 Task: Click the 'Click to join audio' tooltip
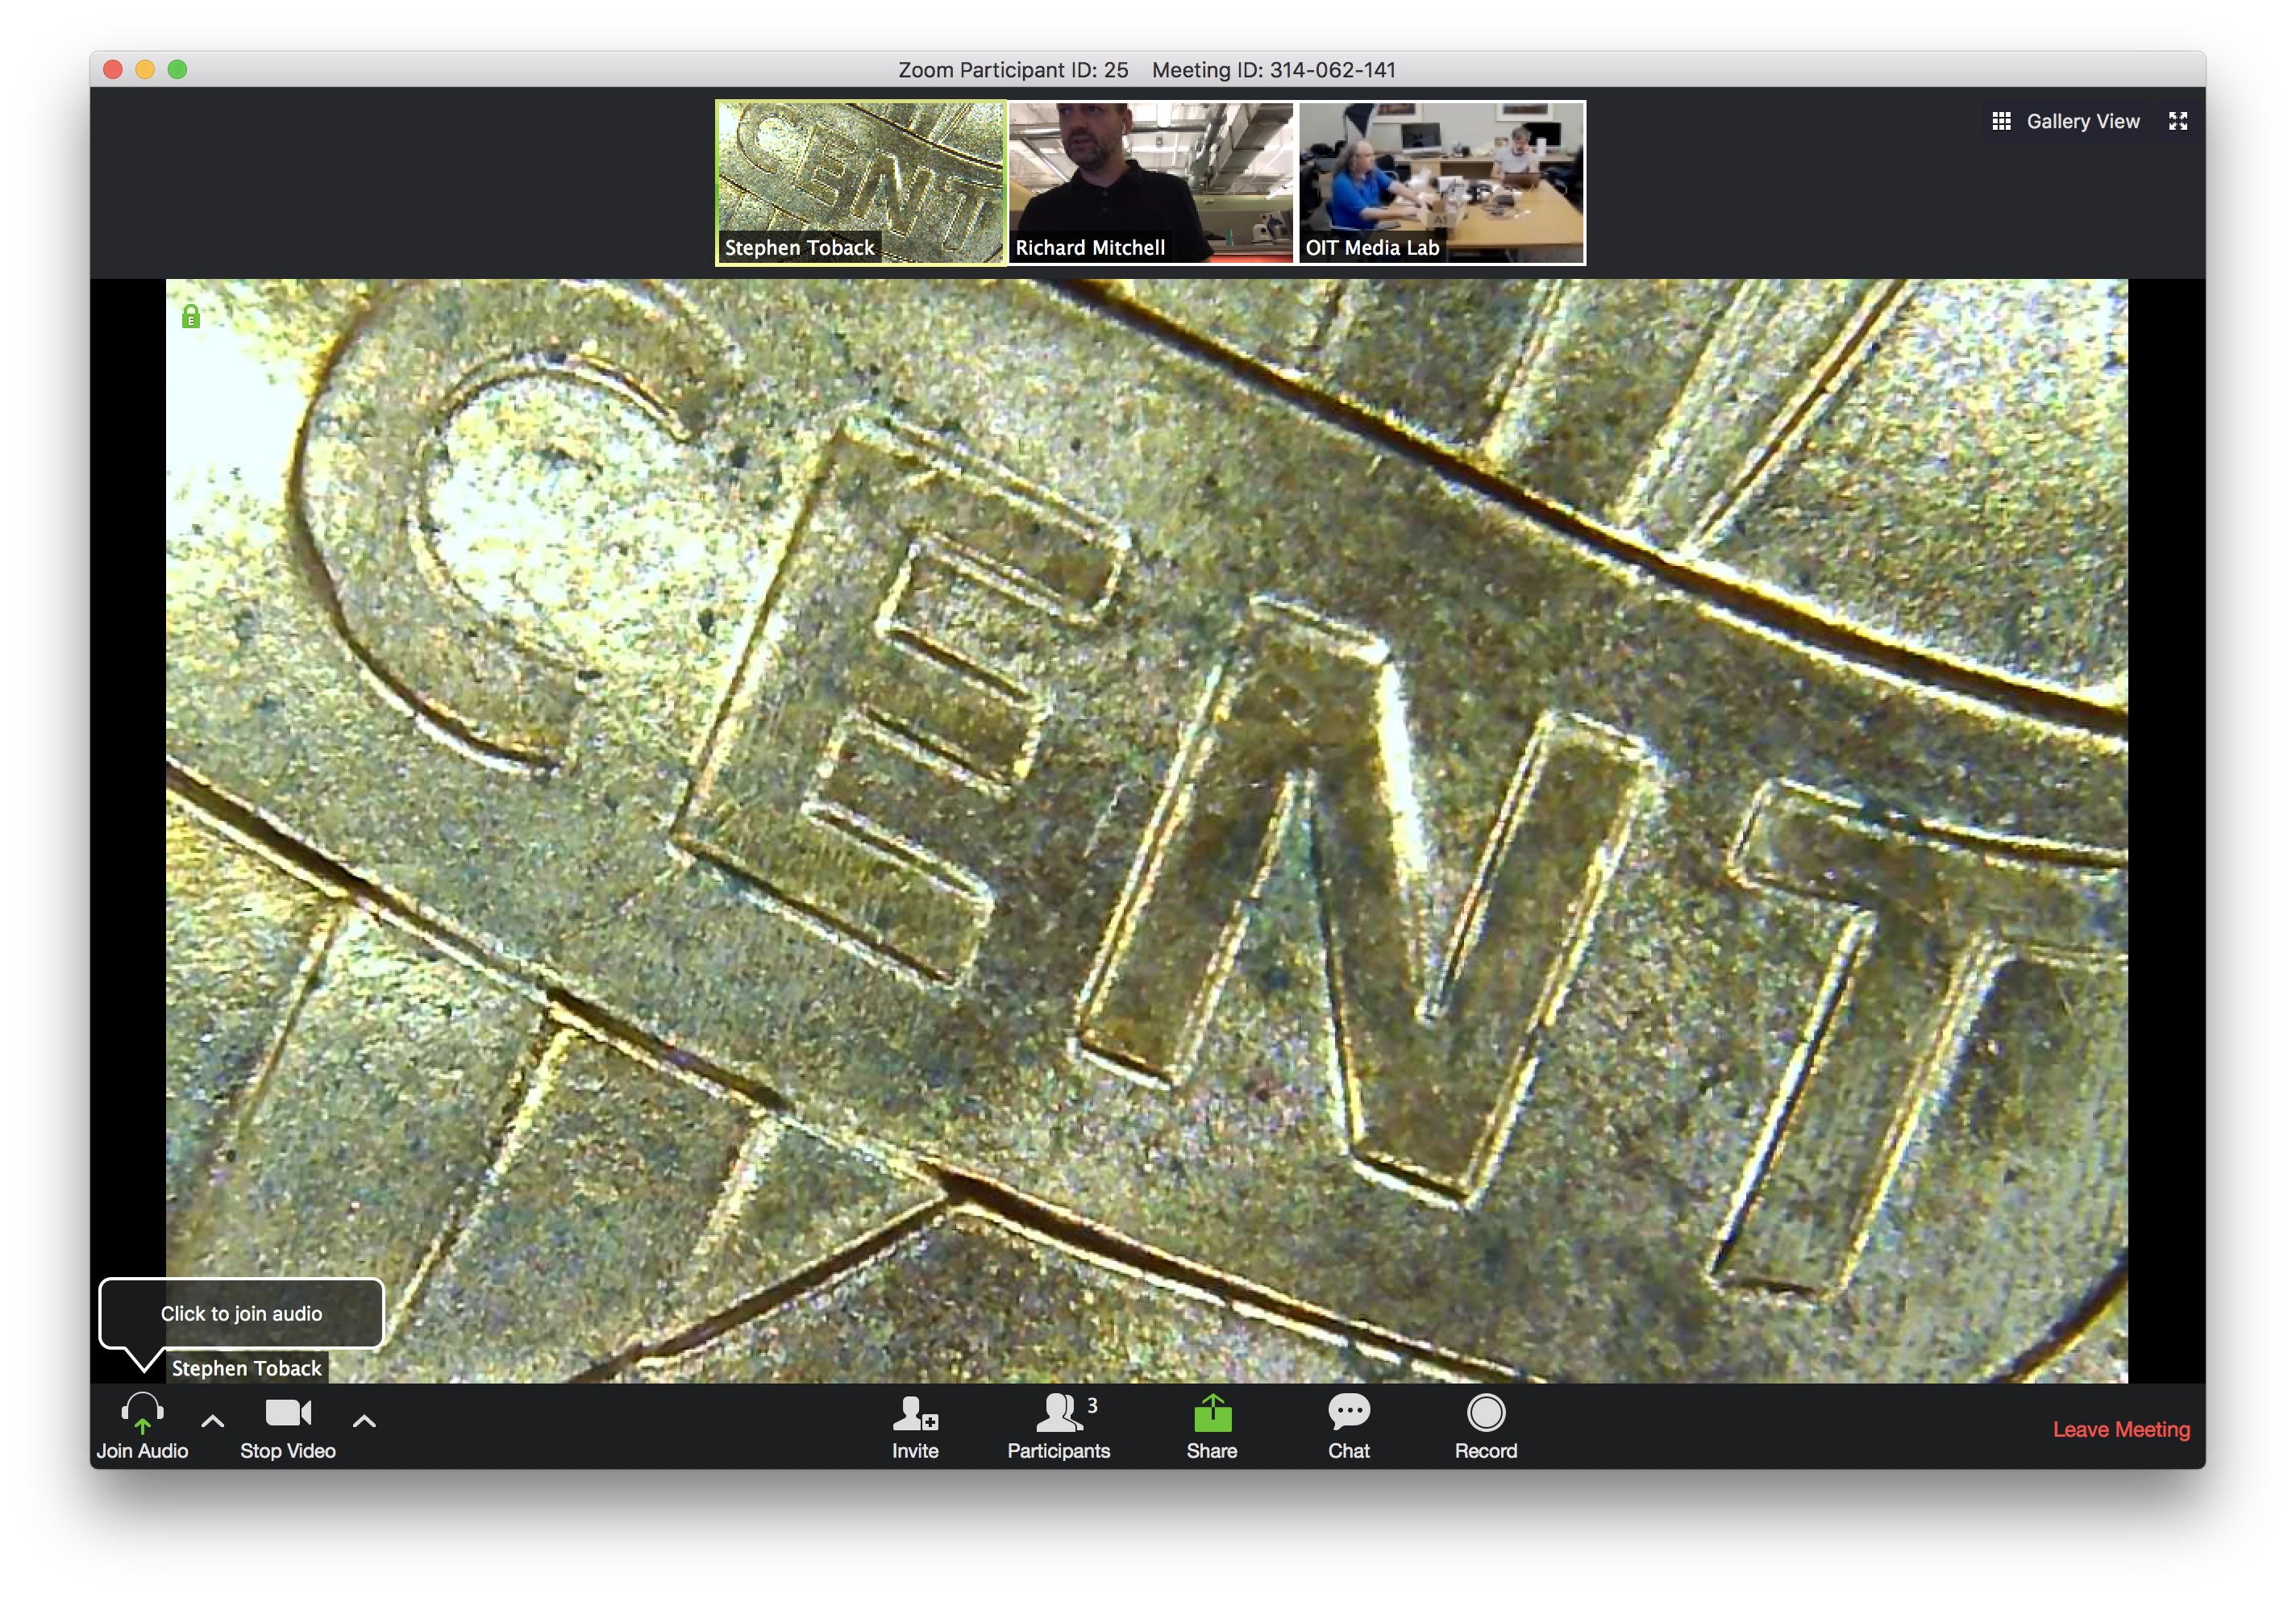[241, 1314]
